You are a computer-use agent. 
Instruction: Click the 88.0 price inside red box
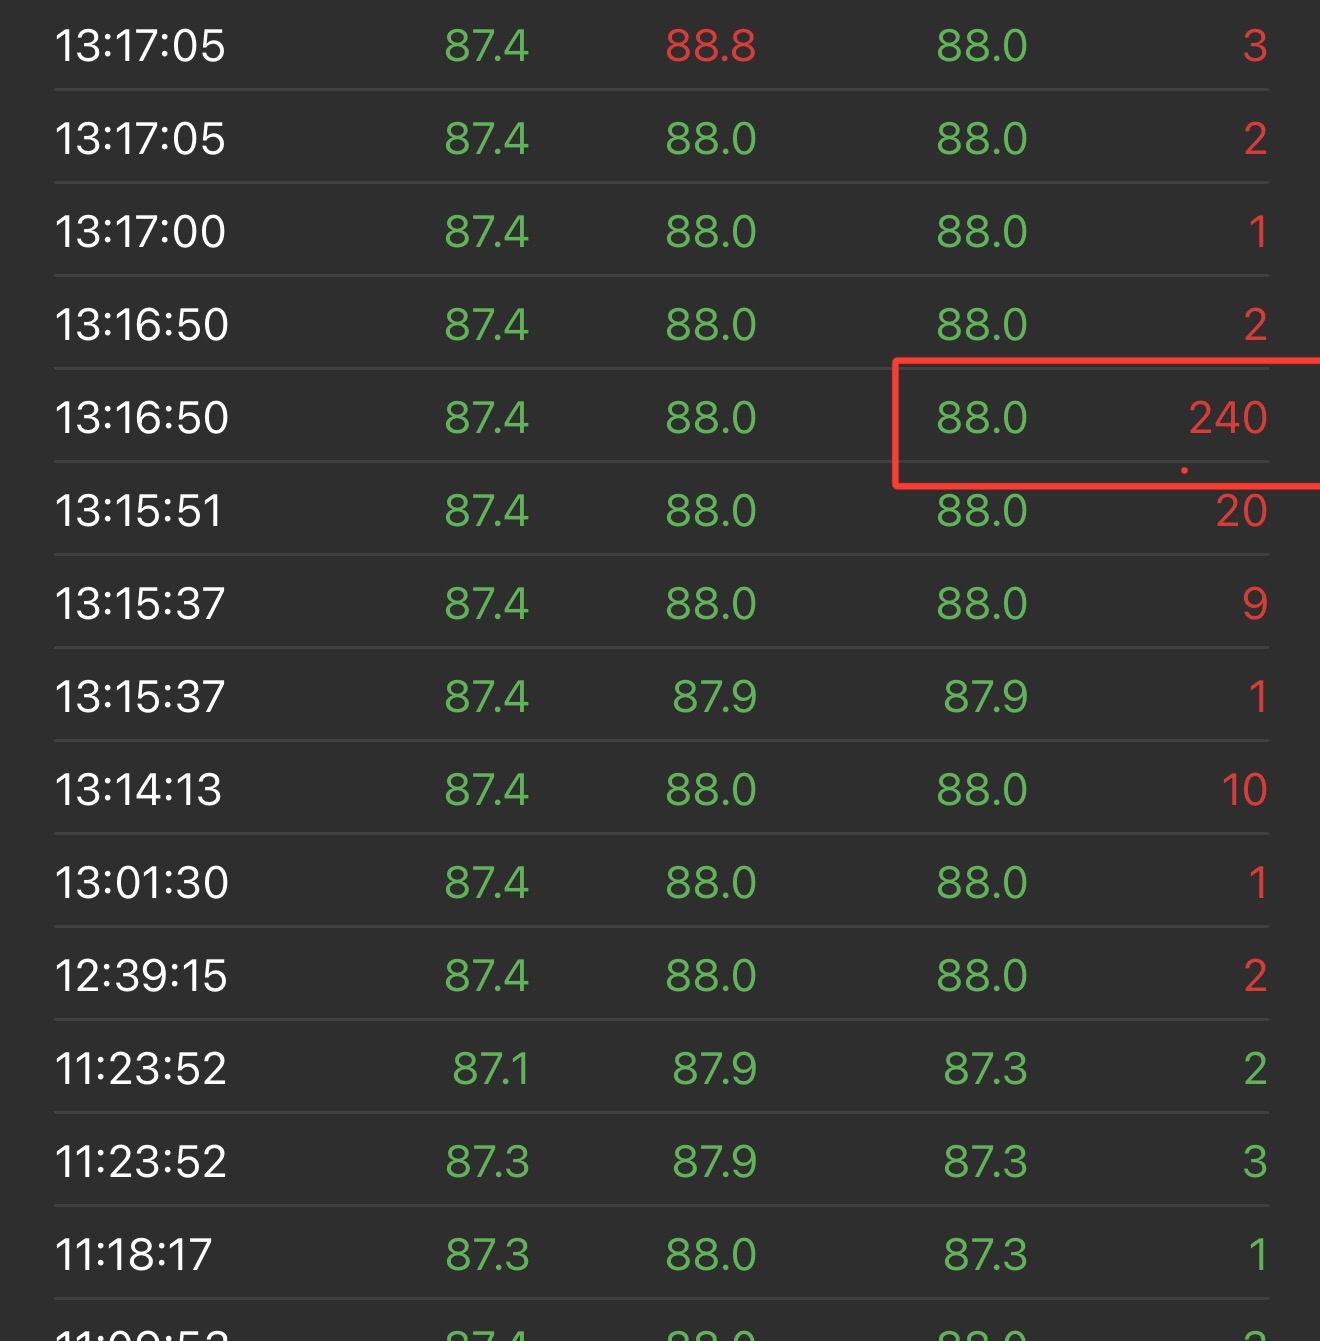[981, 418]
